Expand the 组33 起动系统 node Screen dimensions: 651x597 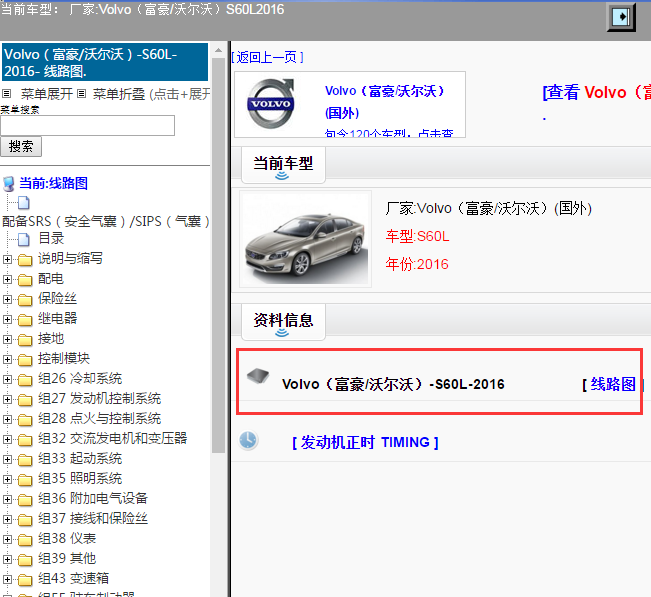[7, 459]
